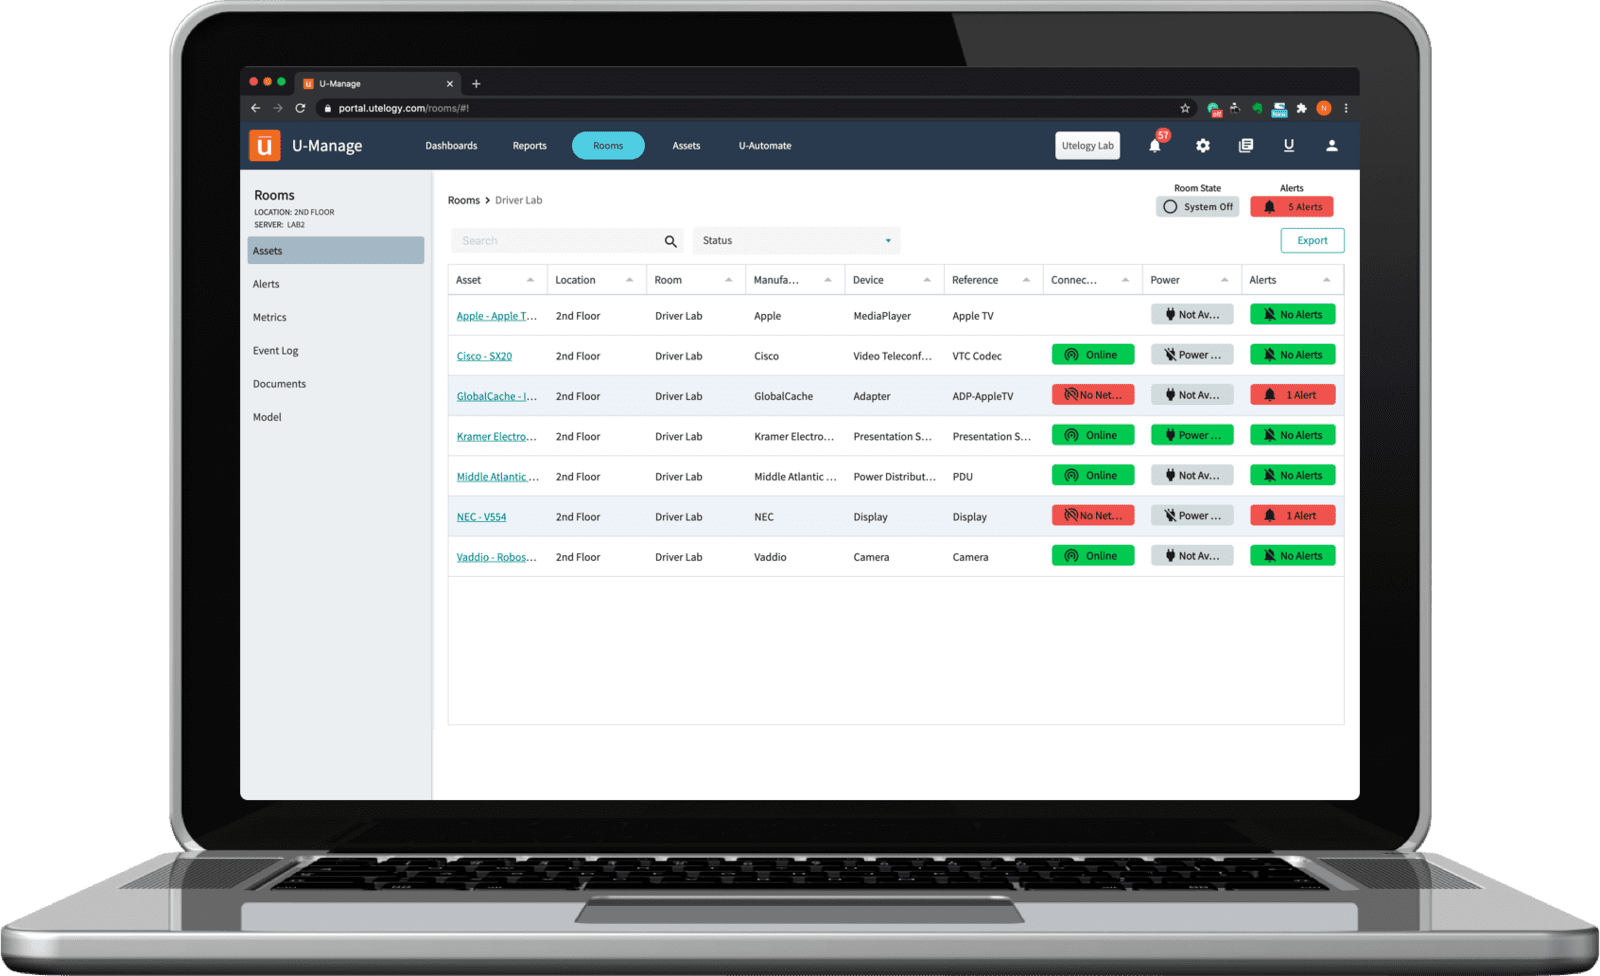Bookmark page with the star icon

1185,108
